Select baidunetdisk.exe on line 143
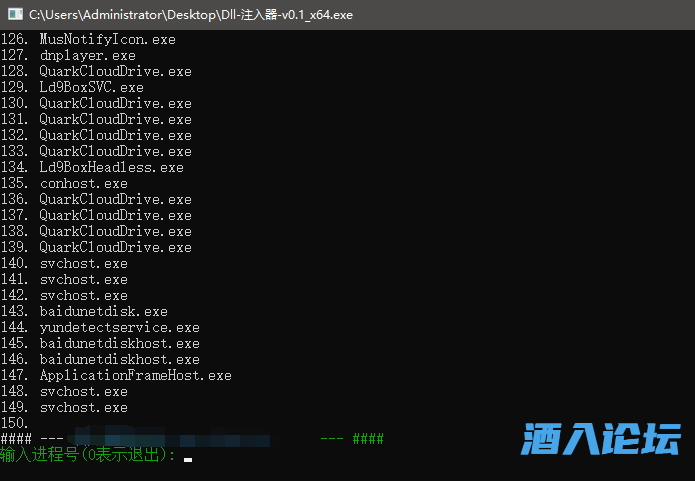The width and height of the screenshot is (695, 481). tap(103, 311)
